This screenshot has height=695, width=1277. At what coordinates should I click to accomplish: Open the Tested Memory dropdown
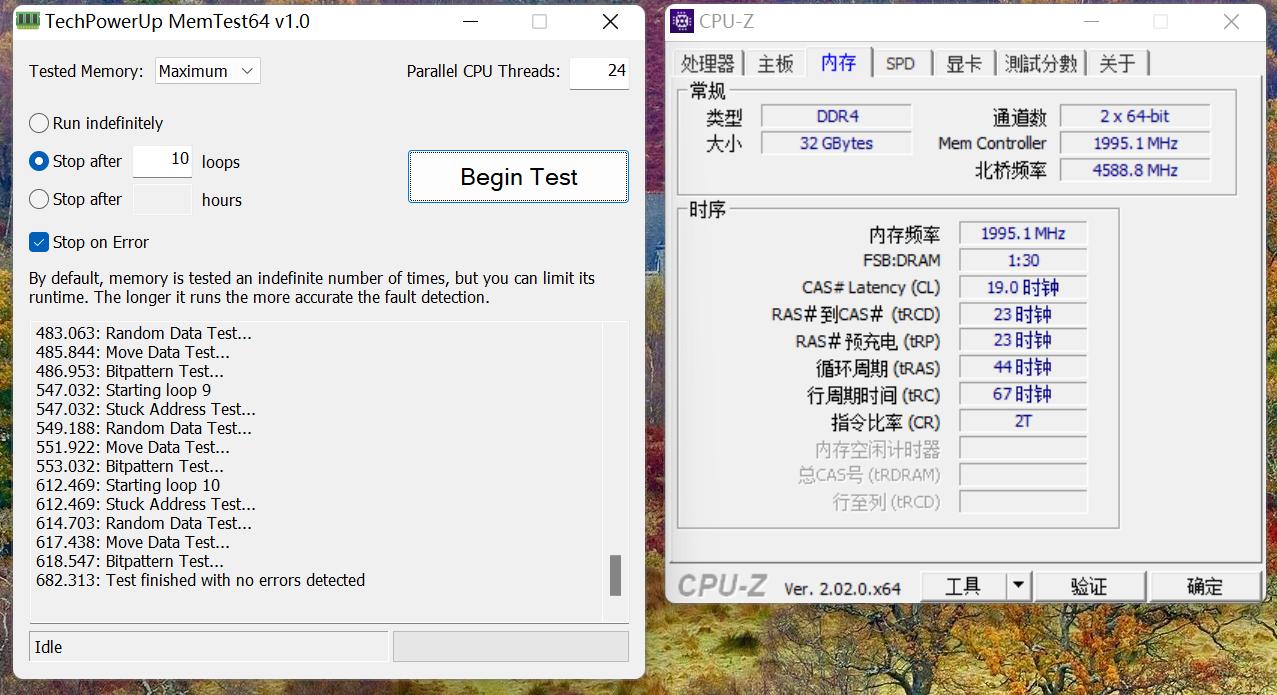click(207, 71)
